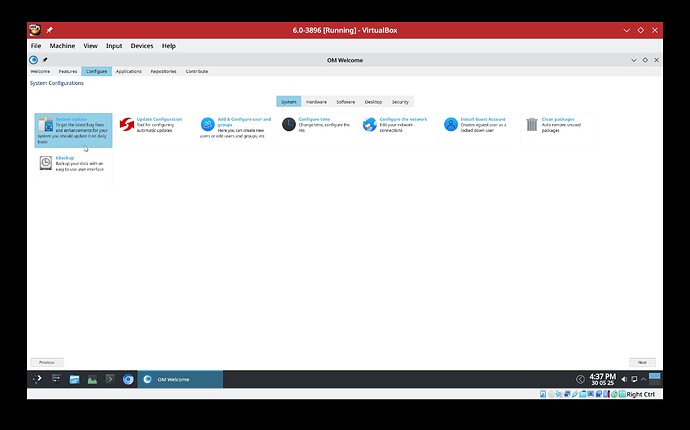
Task: Open the Configure the network icon
Action: (x=370, y=125)
